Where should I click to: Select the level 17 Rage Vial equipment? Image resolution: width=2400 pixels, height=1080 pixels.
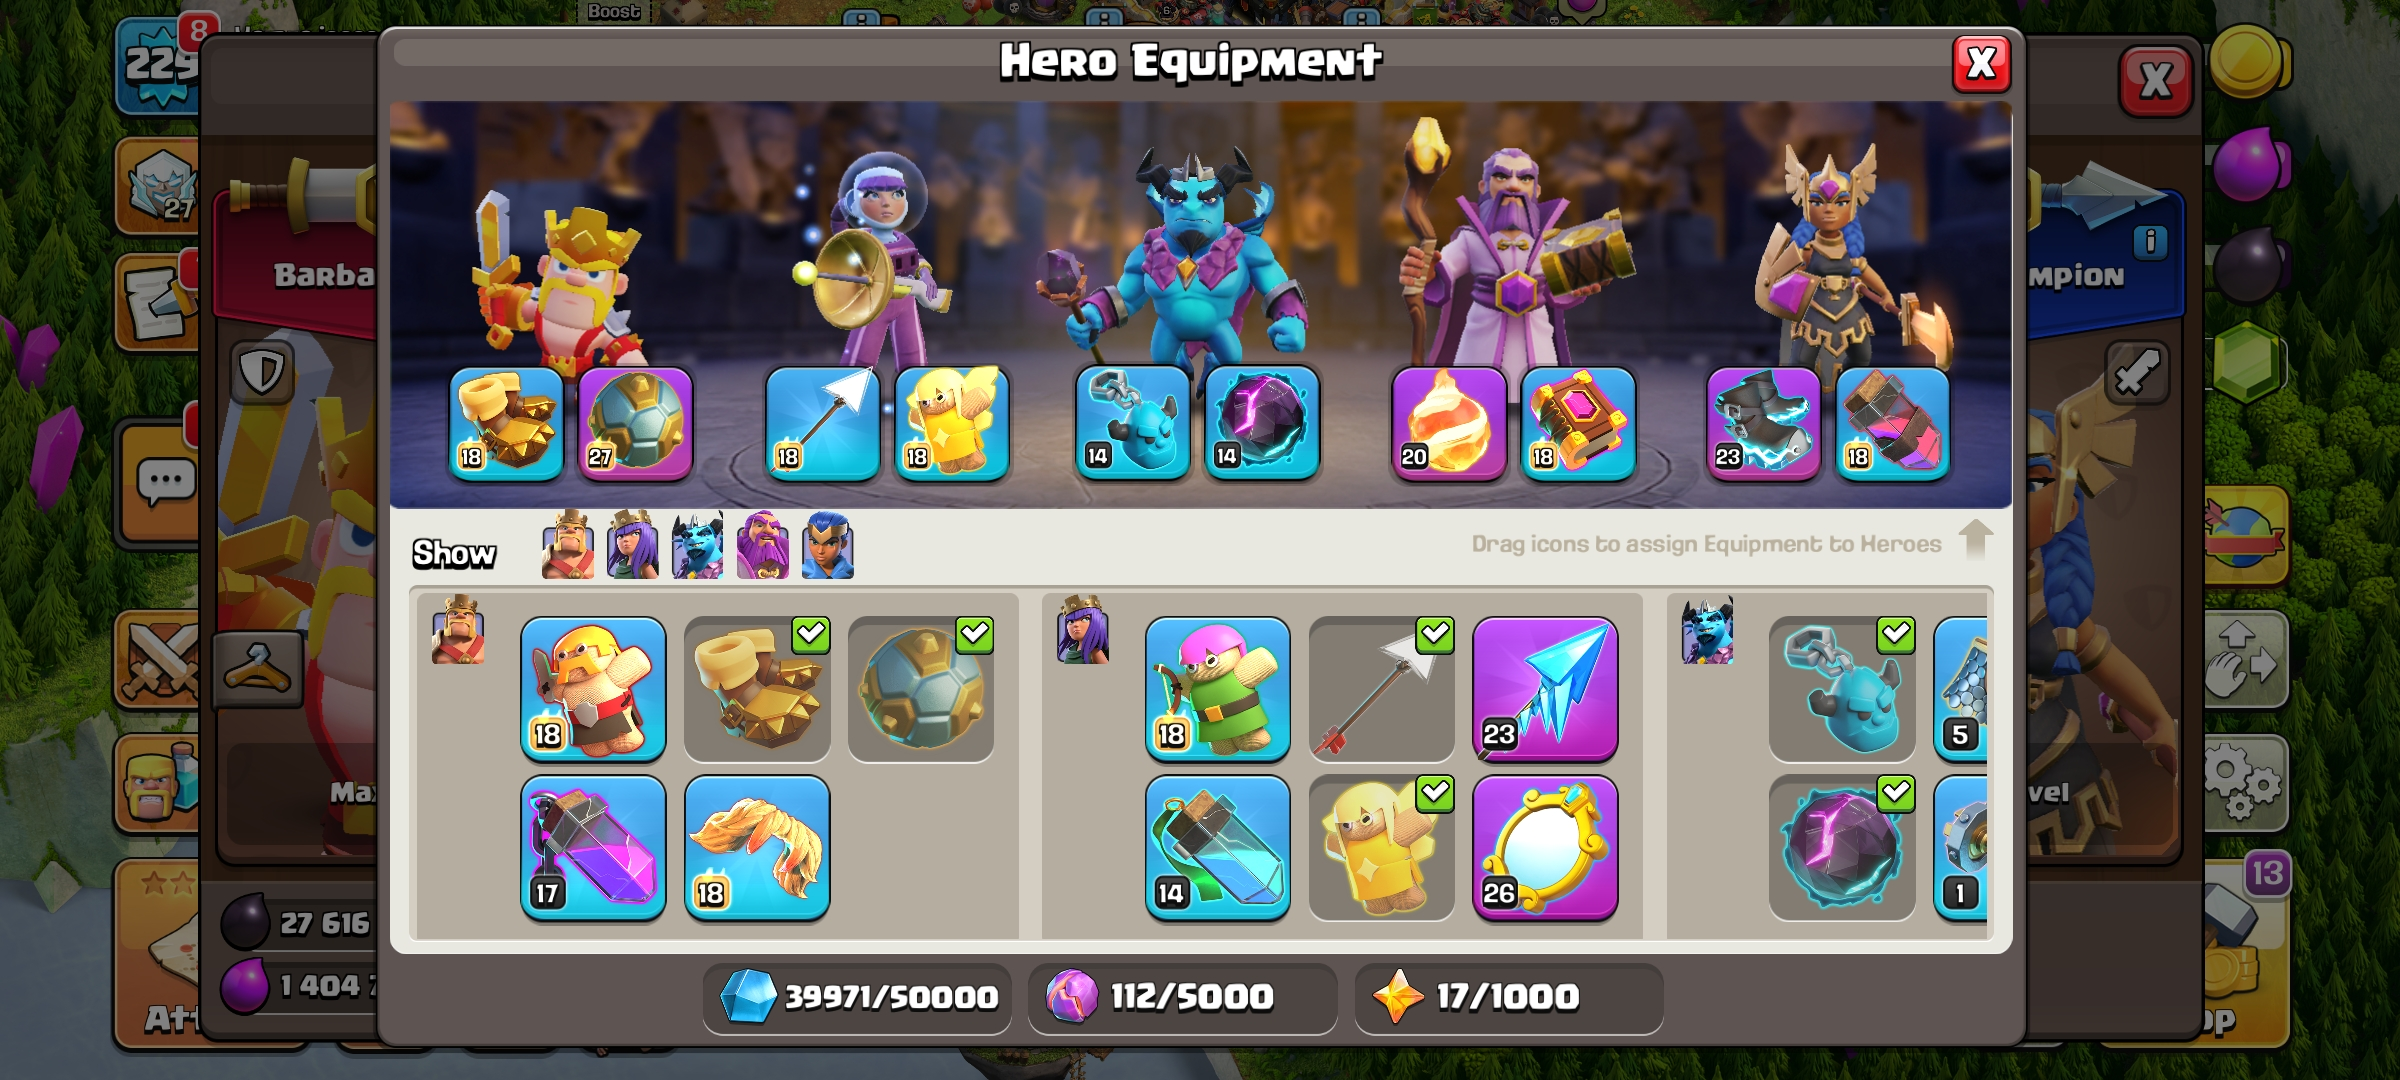click(x=593, y=847)
